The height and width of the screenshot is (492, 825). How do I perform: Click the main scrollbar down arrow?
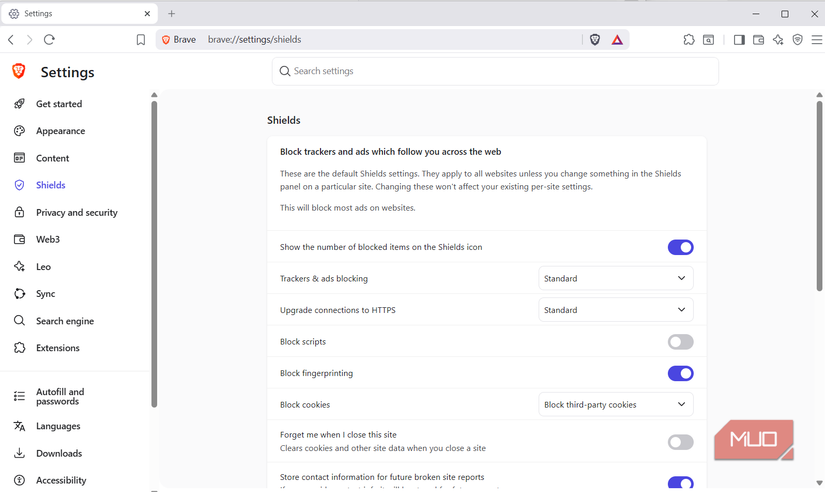tap(819, 483)
